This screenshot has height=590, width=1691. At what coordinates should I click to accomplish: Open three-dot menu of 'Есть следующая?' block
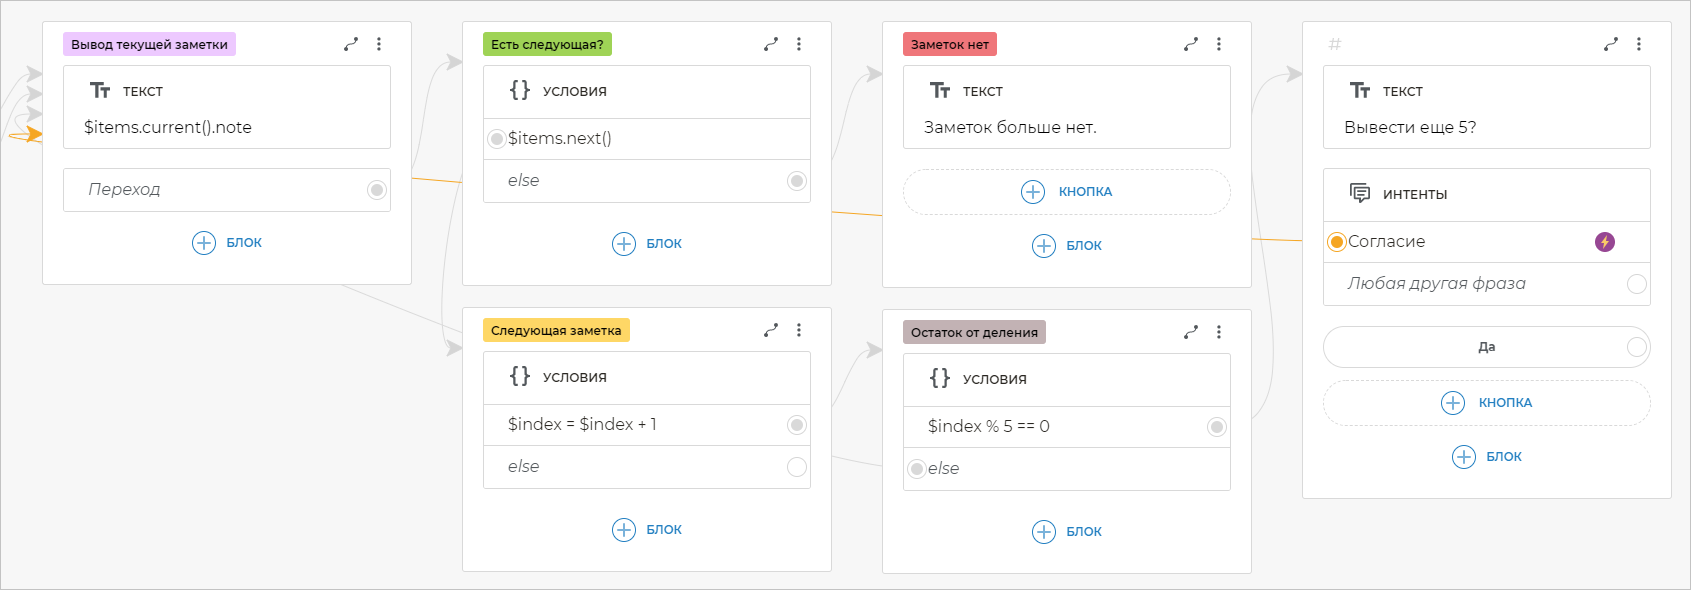(x=799, y=44)
